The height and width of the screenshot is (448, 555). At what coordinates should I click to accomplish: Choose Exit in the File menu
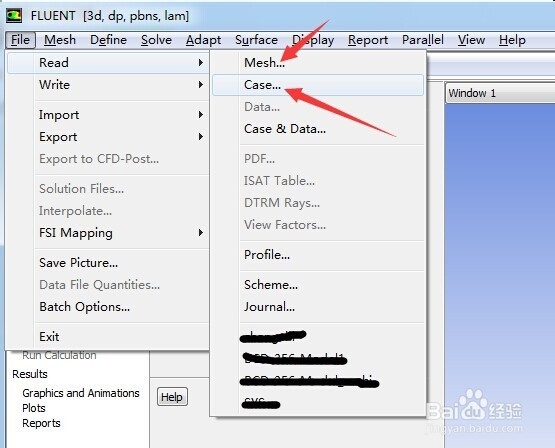point(49,337)
